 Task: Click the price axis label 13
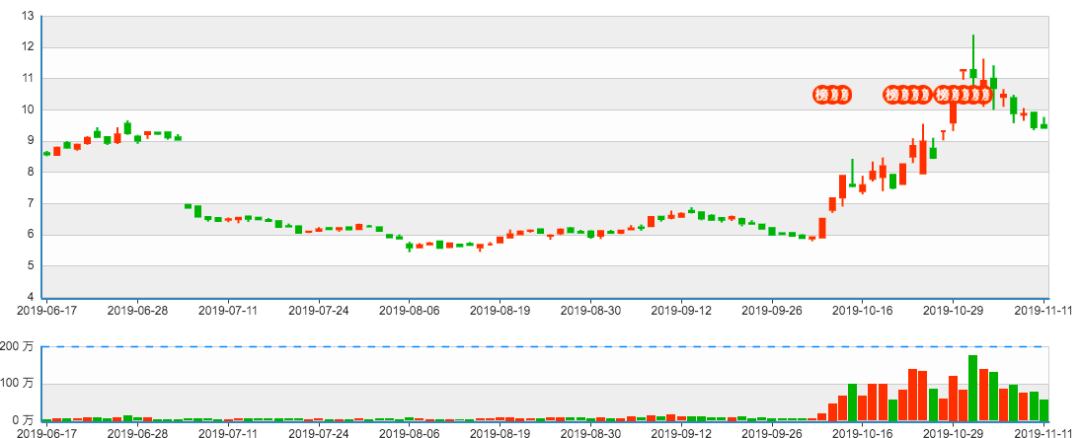tap(28, 16)
